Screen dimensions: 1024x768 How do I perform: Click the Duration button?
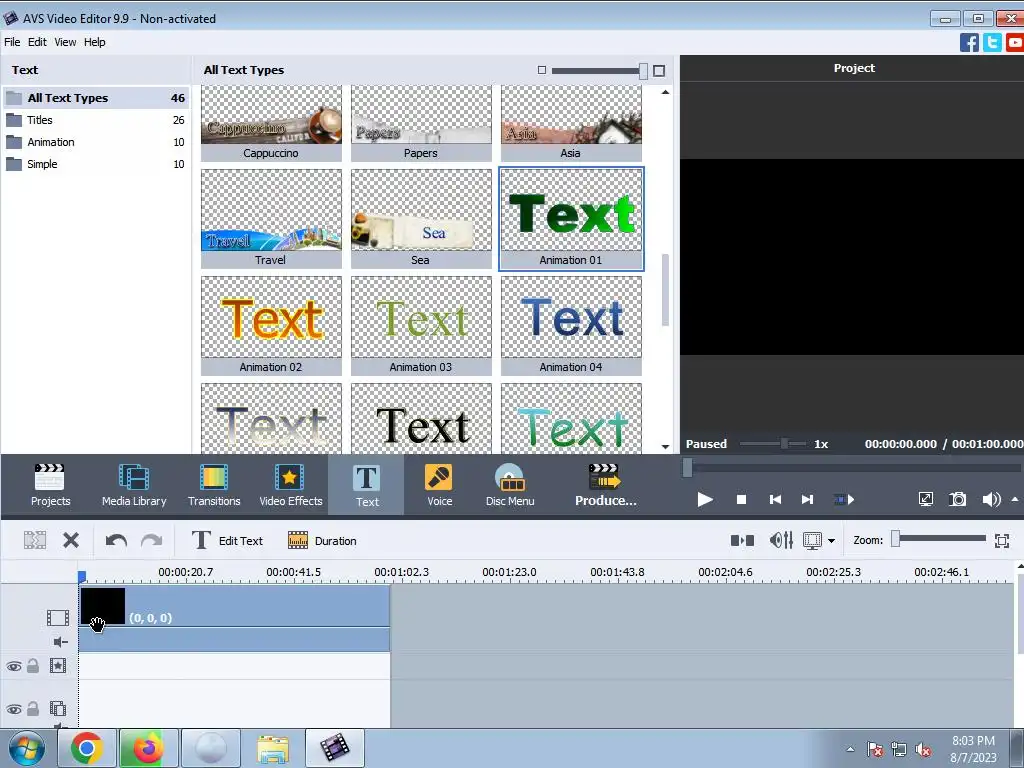(322, 541)
